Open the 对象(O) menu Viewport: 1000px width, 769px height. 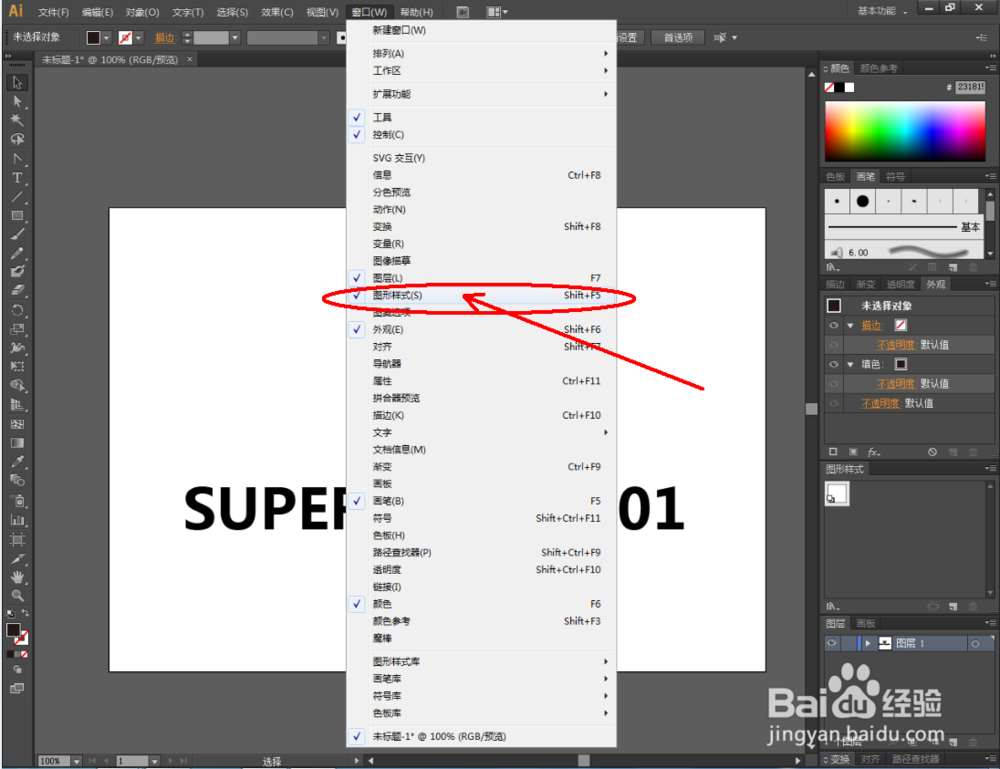[x=142, y=12]
